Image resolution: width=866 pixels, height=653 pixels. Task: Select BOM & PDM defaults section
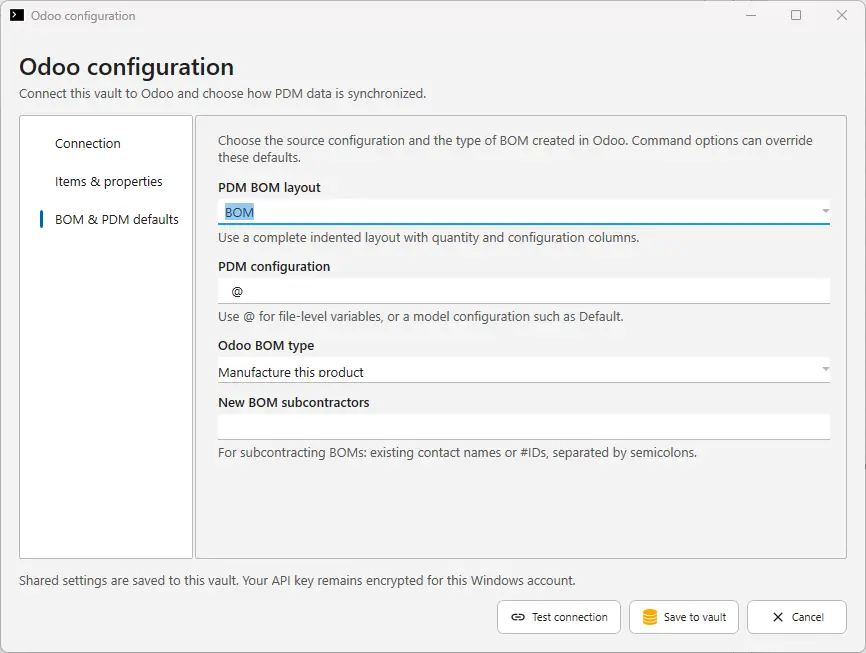pos(106,219)
